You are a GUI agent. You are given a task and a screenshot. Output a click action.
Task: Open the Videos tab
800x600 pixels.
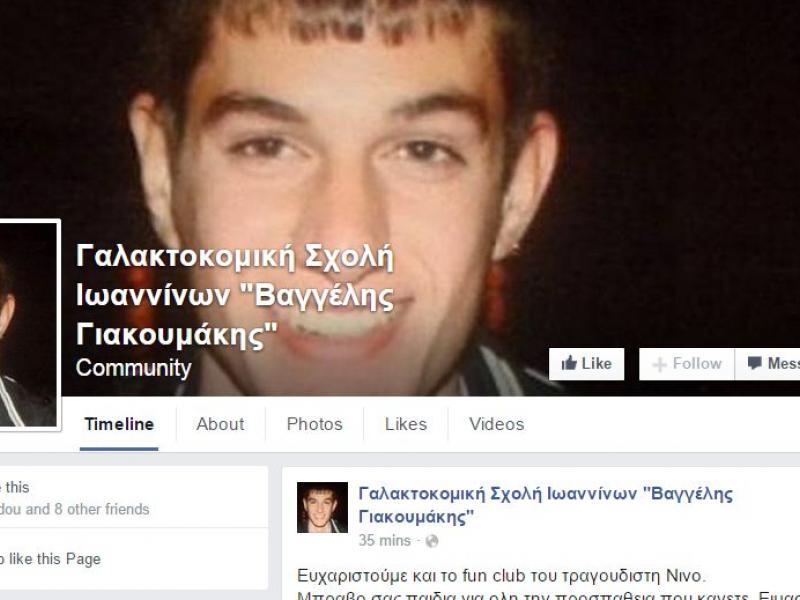coord(496,424)
